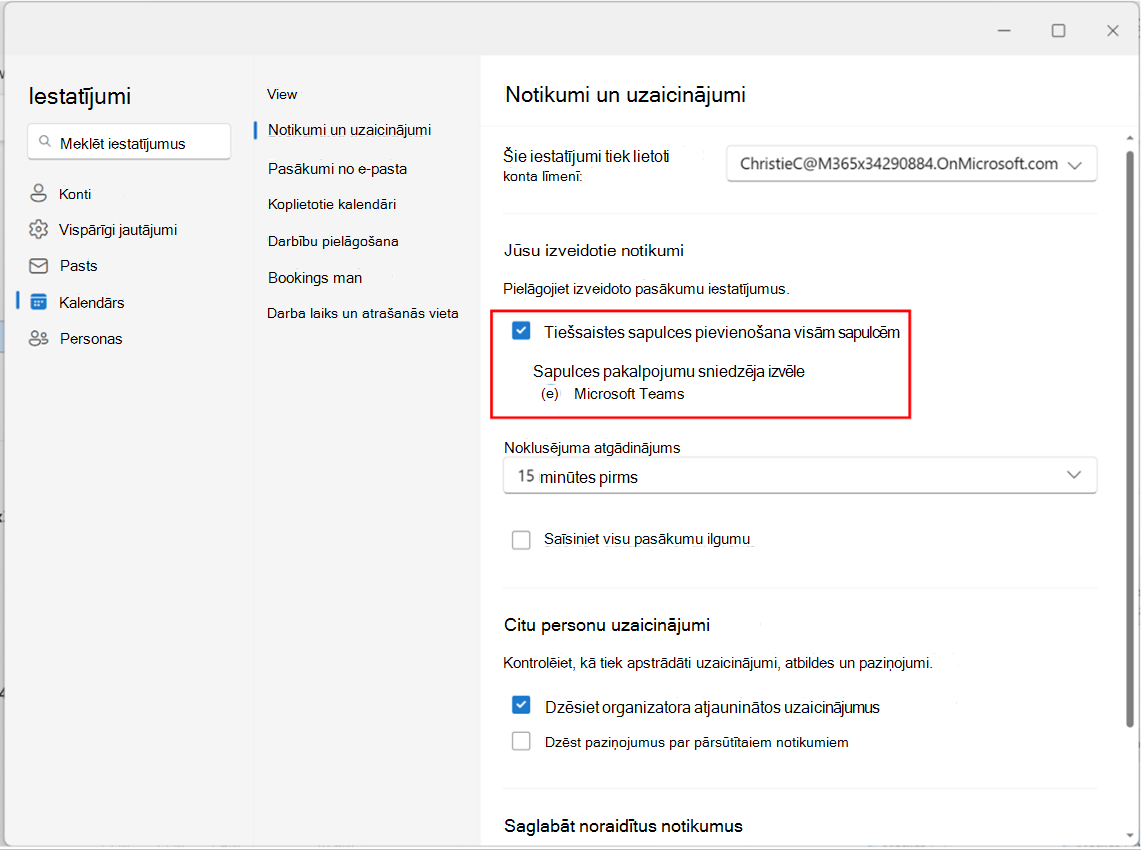This screenshot has width=1141, height=850.
Task: Click the Konti person icon
Action: tap(38, 194)
